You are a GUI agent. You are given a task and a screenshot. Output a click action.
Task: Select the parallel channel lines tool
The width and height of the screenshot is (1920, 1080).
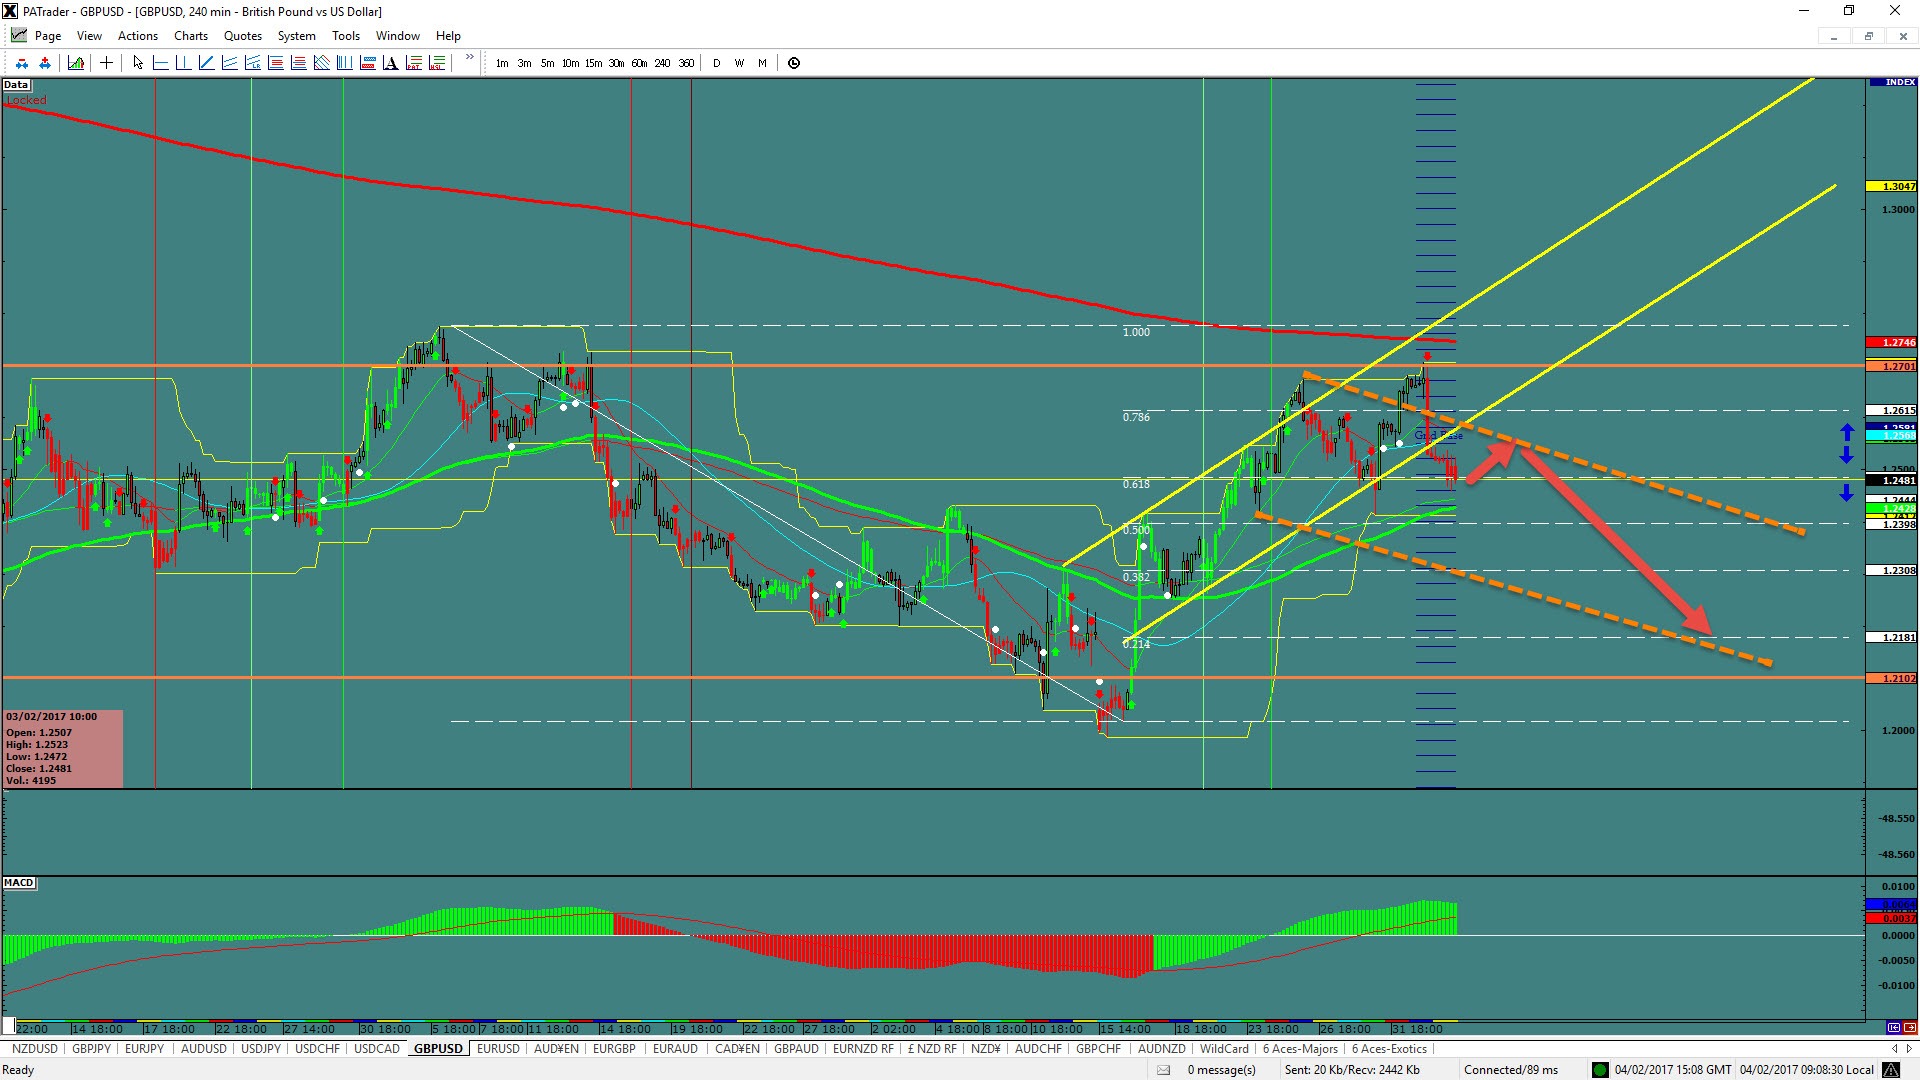pos(229,63)
